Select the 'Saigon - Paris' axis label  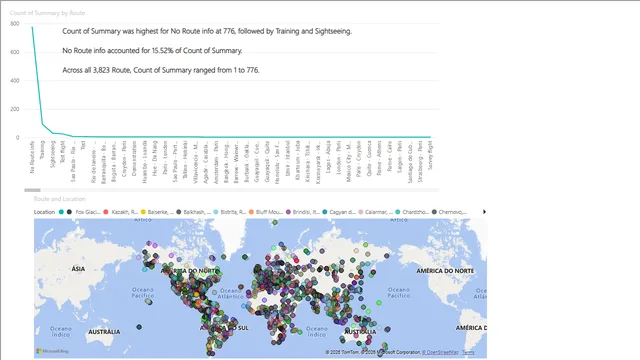coord(400,157)
